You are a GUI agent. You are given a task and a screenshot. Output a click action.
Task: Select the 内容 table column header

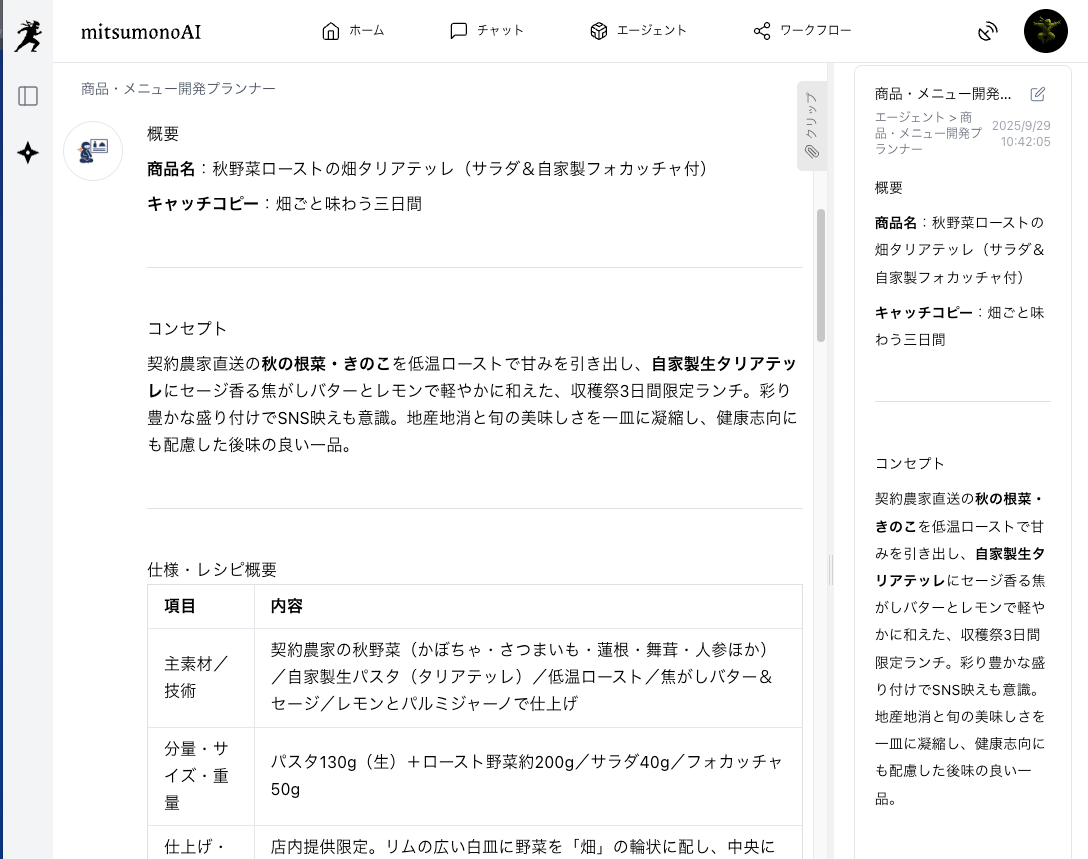[x=287, y=606]
